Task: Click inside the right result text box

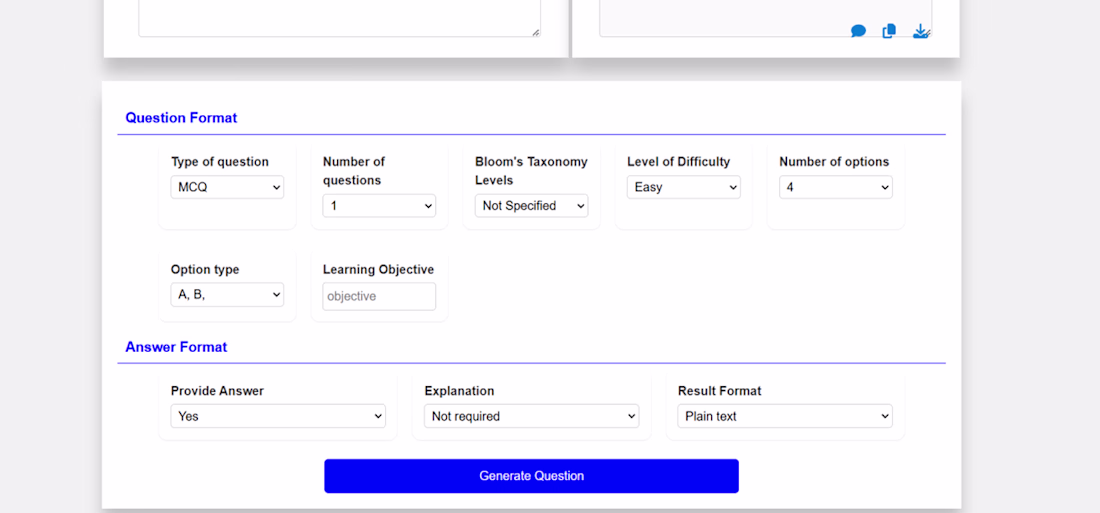Action: click(x=720, y=16)
